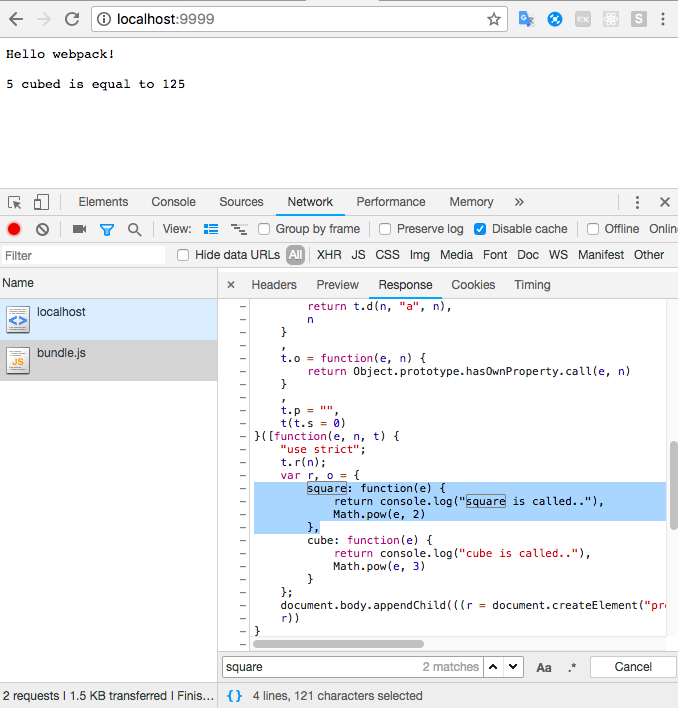The image size is (678, 708).
Task: Click the inspect element picker icon
Action: [16, 202]
